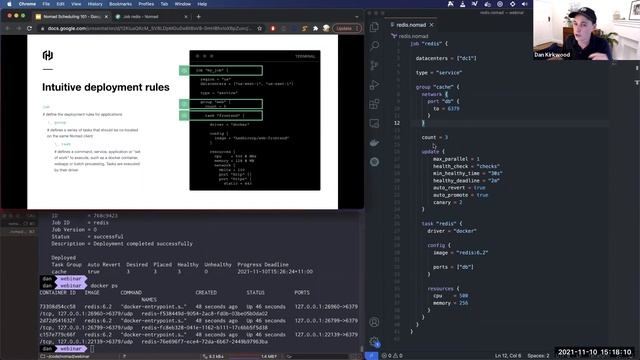Click the image = "redis:6.2" line
Image resolution: width=640 pixels, height=360 pixels.
[460, 253]
